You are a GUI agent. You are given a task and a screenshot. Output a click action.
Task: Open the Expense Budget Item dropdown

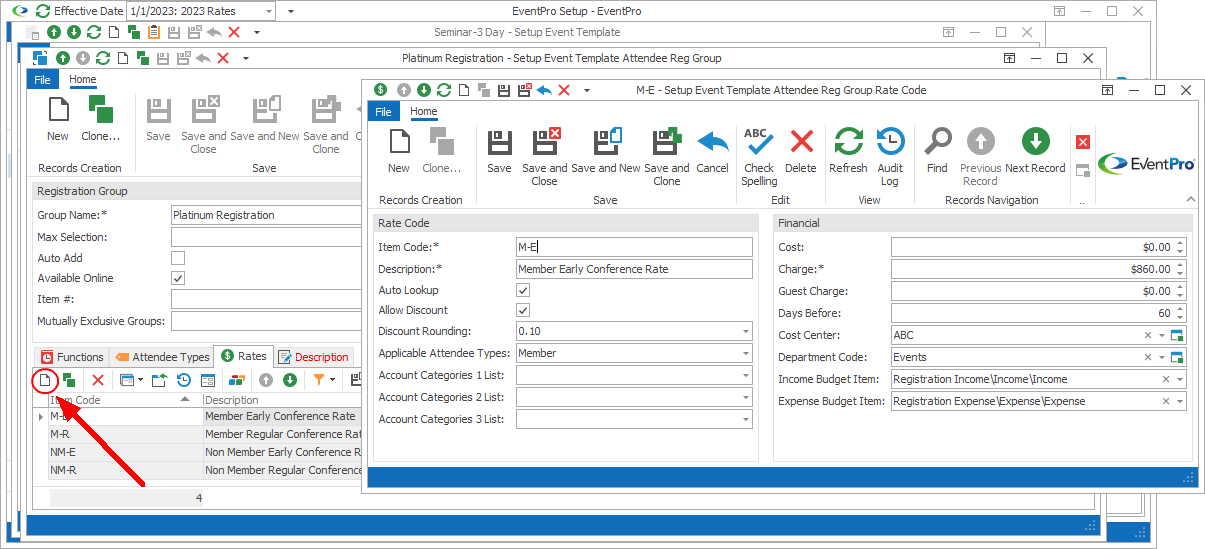(1180, 401)
